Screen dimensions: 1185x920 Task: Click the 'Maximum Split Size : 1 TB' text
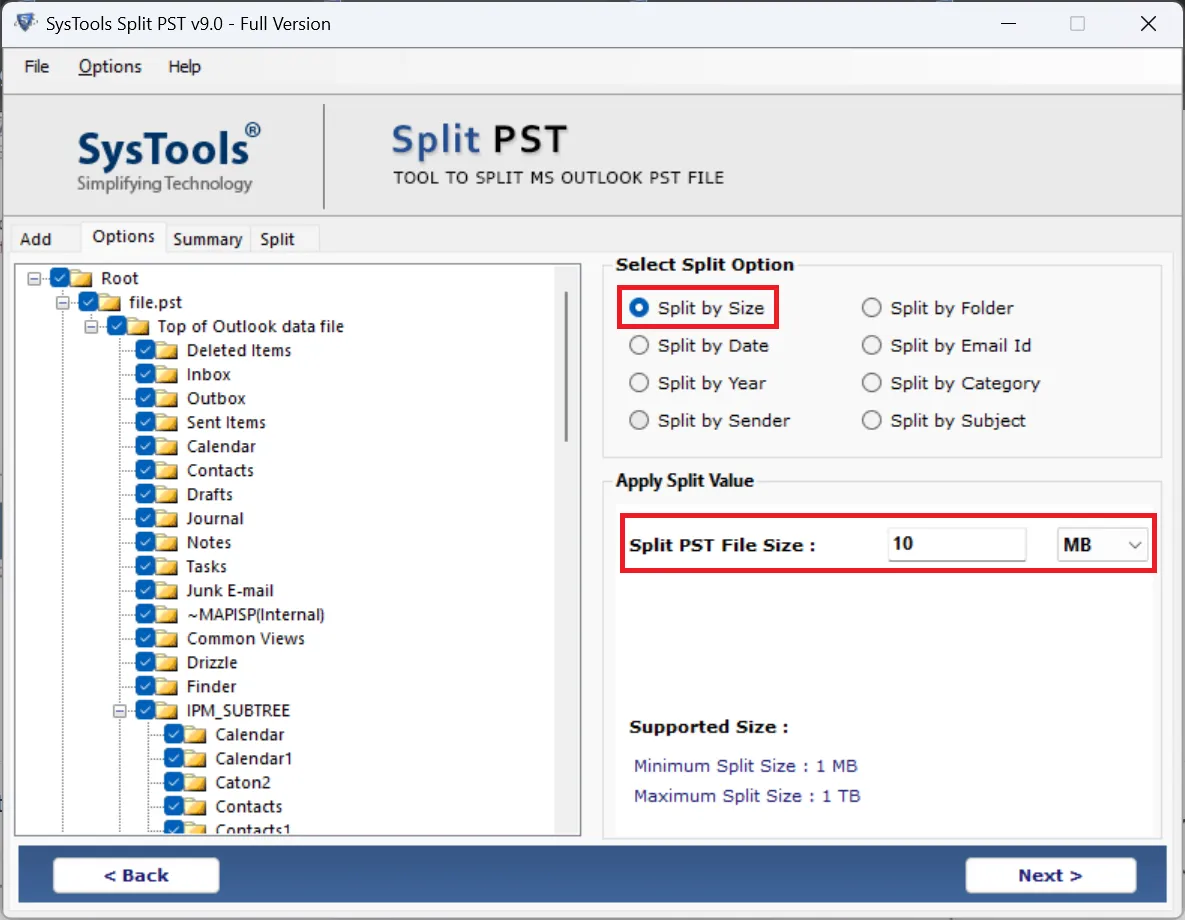(x=747, y=796)
